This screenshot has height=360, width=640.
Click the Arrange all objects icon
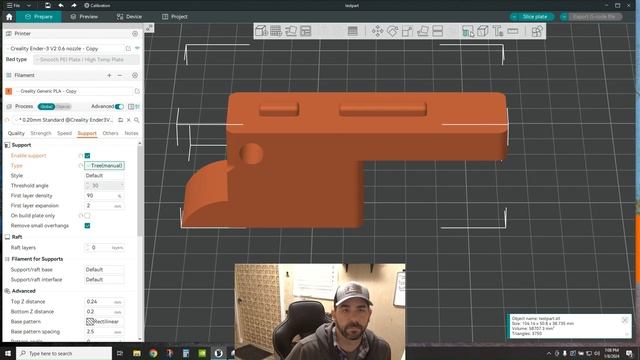[306, 31]
